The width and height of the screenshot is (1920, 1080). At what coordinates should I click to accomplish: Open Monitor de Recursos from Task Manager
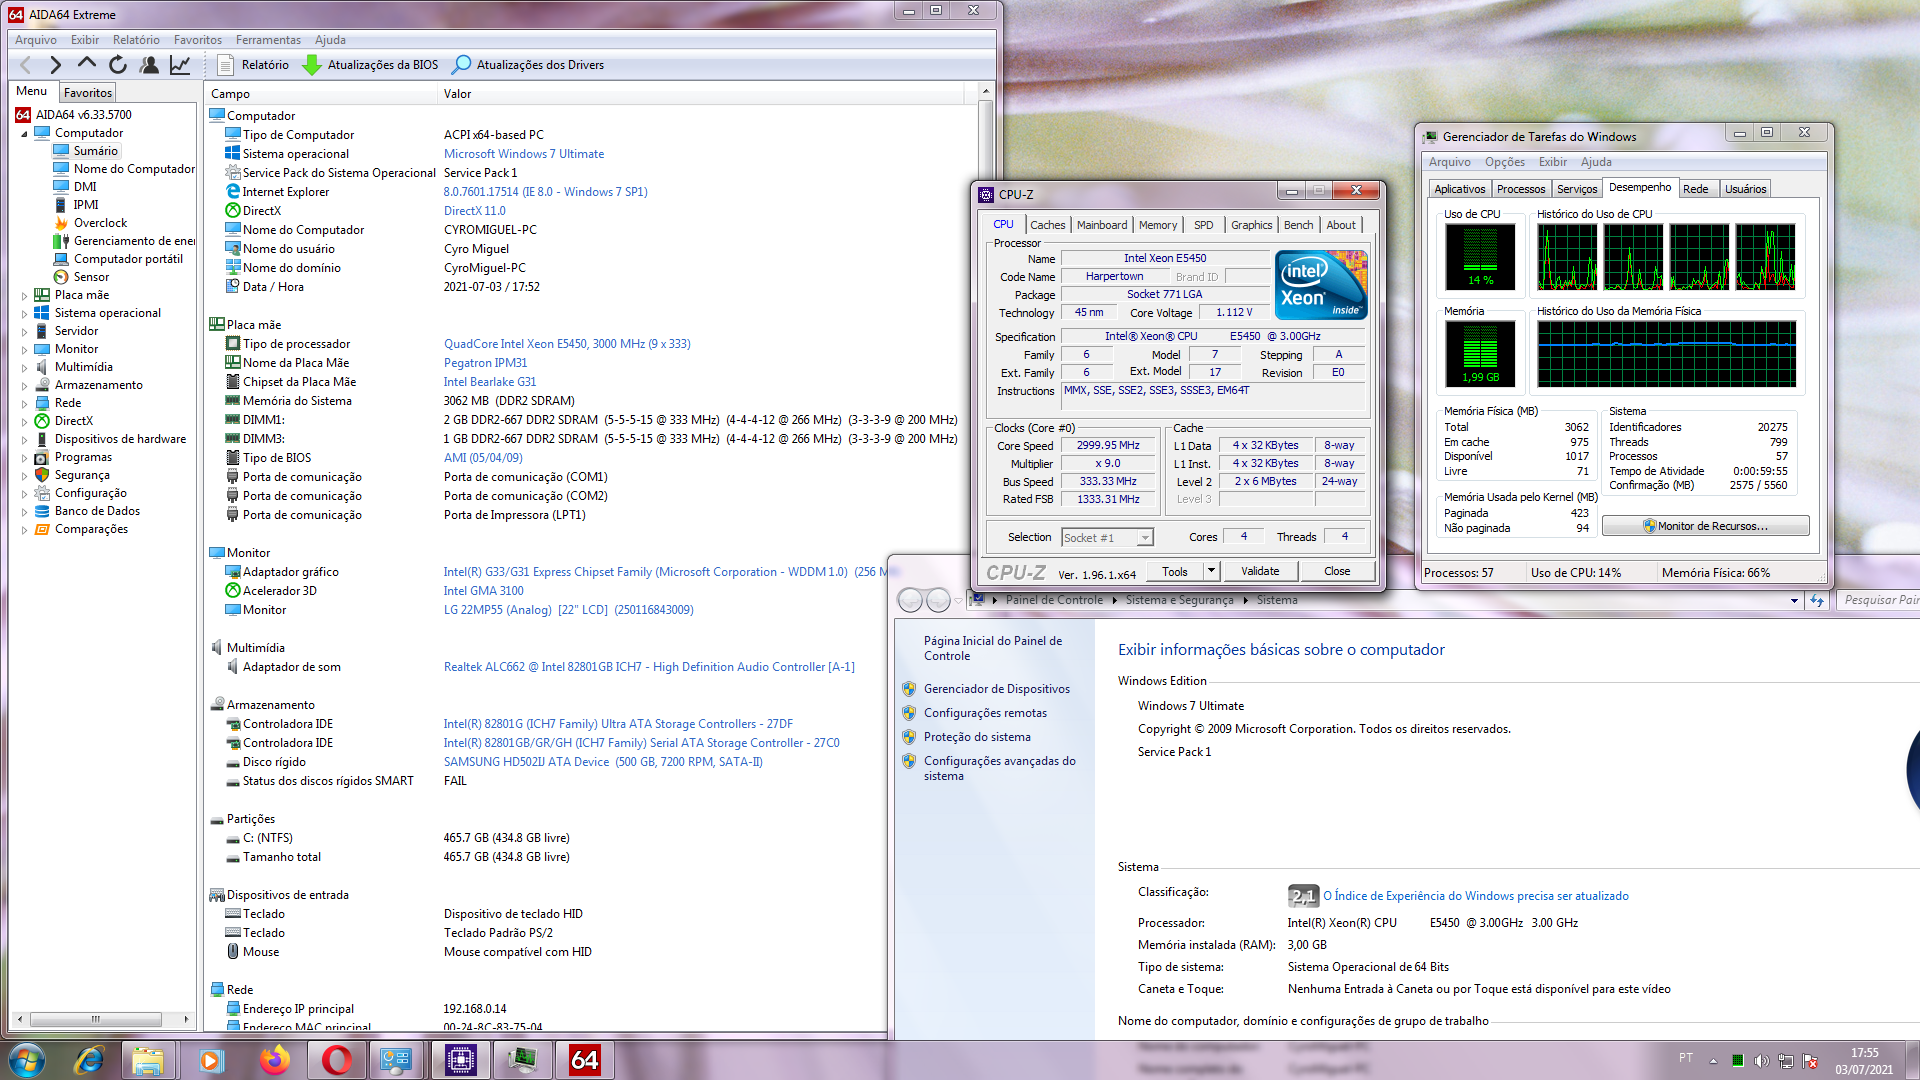pyautogui.click(x=1705, y=526)
